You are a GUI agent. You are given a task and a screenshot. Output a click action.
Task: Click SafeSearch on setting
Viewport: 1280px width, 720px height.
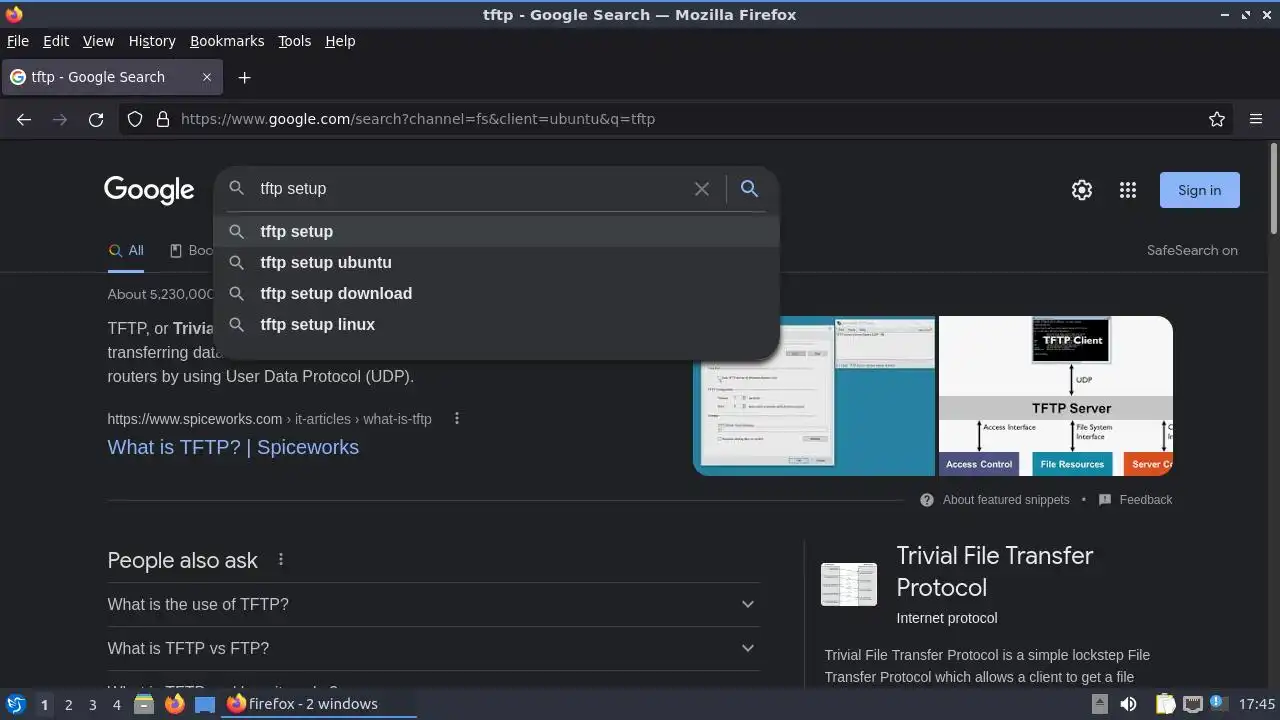coord(1192,250)
